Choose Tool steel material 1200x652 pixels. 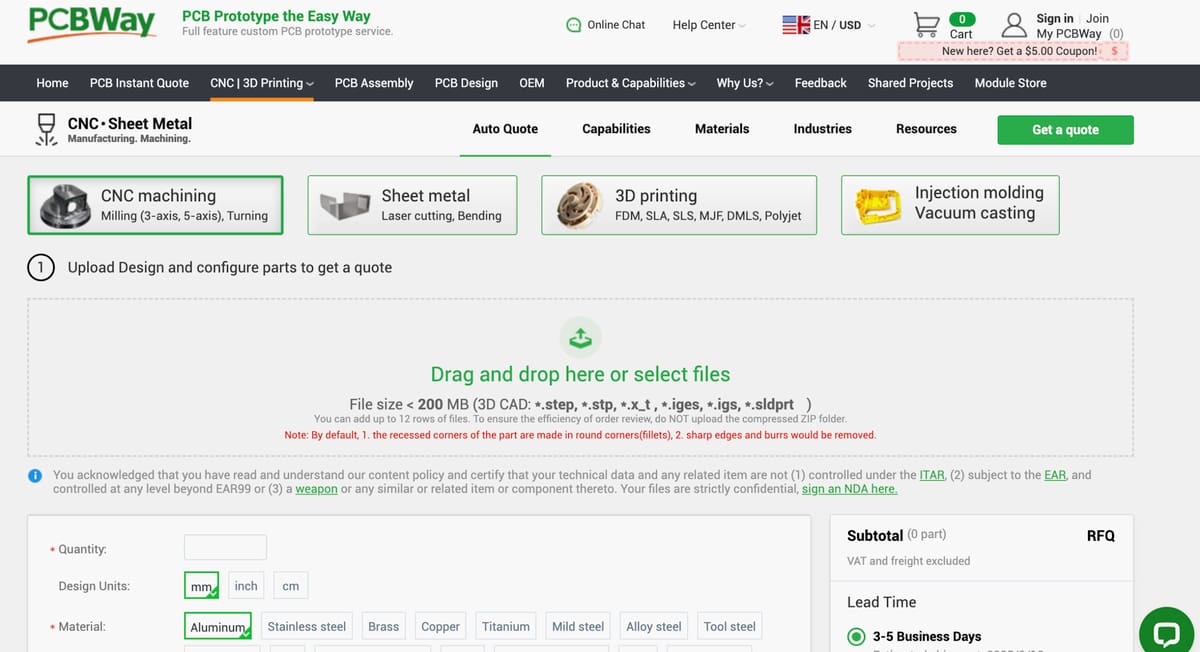pos(729,626)
